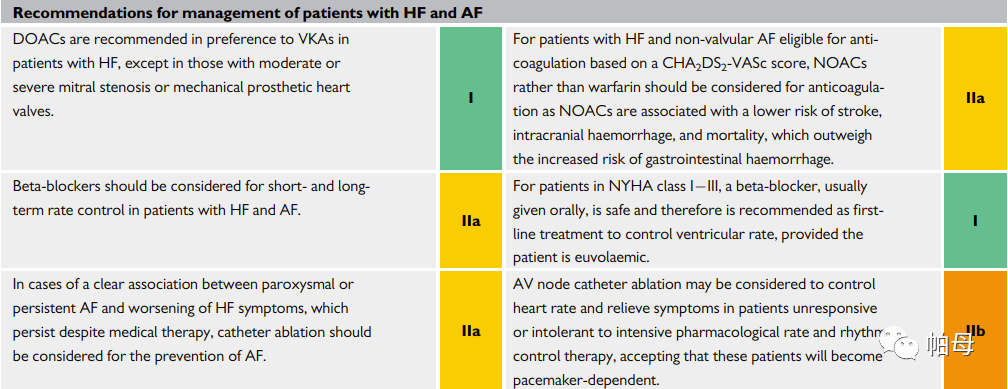Click the yellow IIa cell beside beta-blockers rate control
This screenshot has height=389, width=1008.
[471, 221]
